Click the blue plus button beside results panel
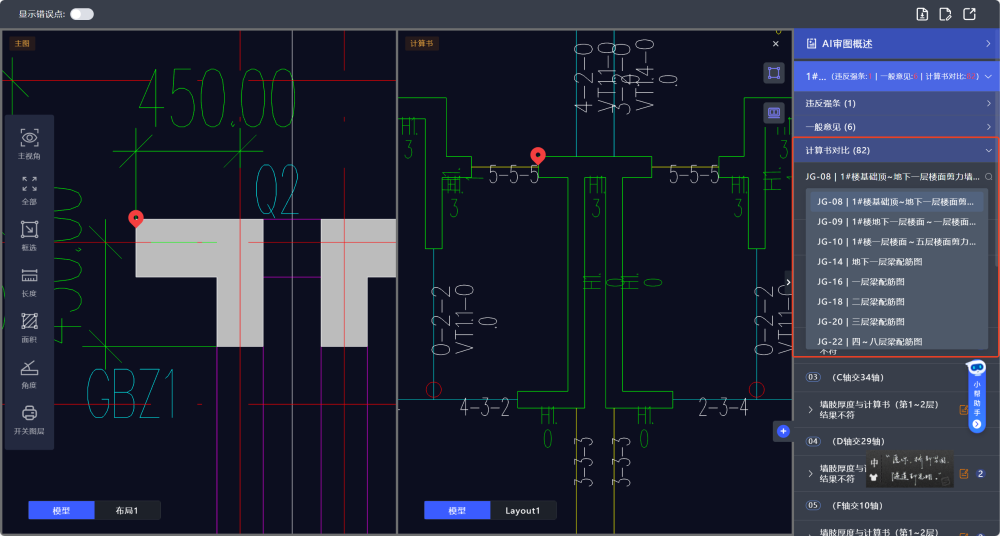The image size is (1000, 536). tap(783, 431)
